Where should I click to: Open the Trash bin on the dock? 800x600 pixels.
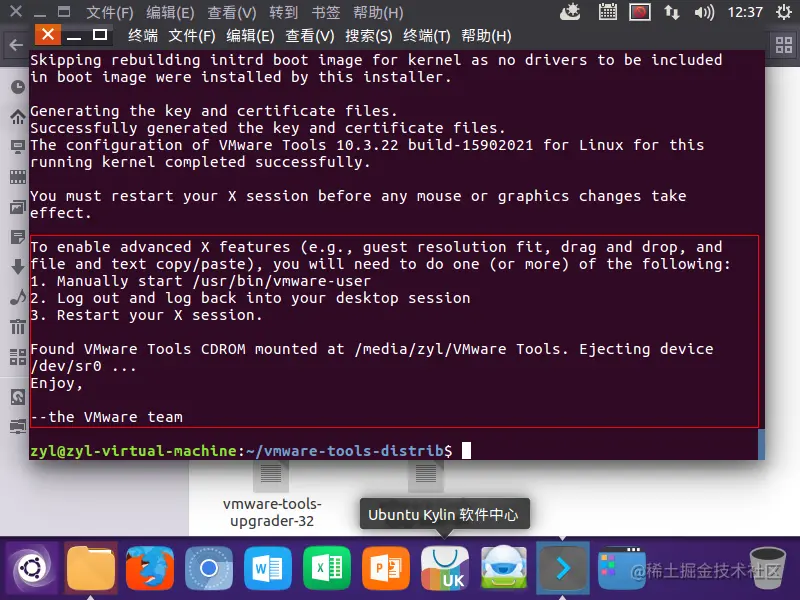click(768, 568)
